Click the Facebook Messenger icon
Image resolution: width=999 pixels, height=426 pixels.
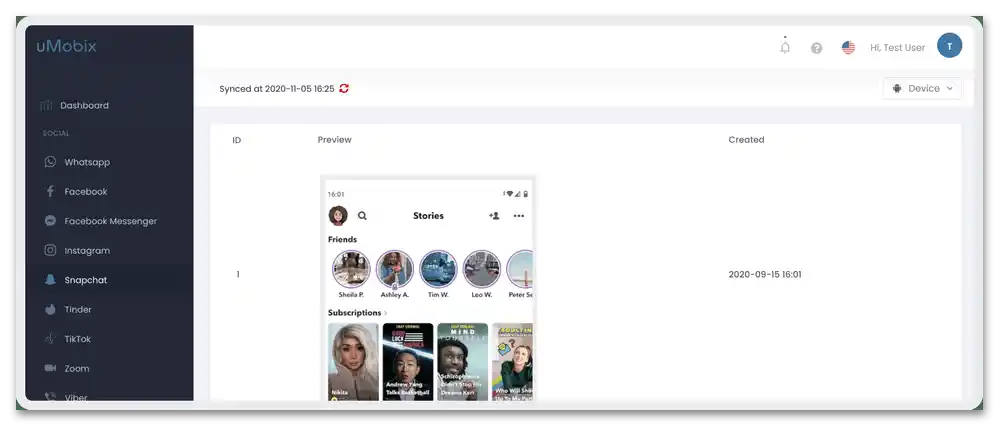coord(50,221)
